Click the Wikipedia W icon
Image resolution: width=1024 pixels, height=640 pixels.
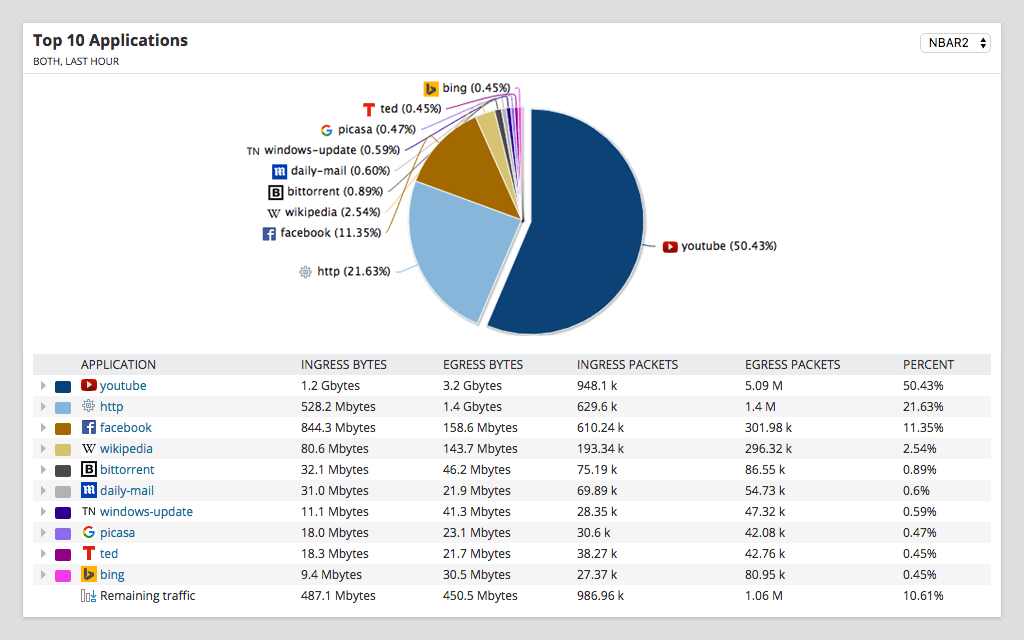[88, 448]
